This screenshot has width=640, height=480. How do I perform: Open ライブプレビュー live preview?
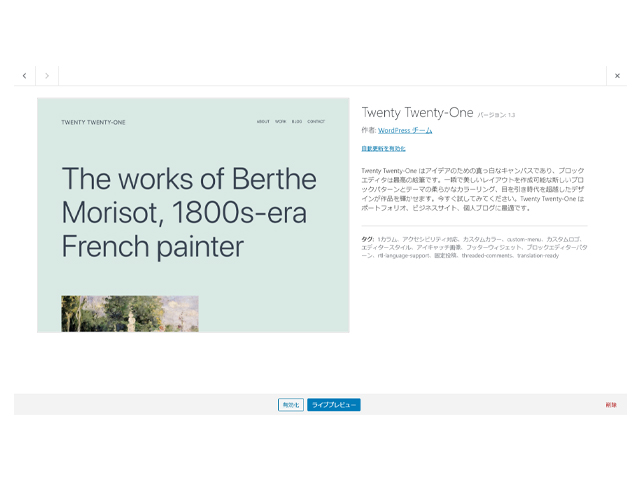pyautogui.click(x=333, y=405)
